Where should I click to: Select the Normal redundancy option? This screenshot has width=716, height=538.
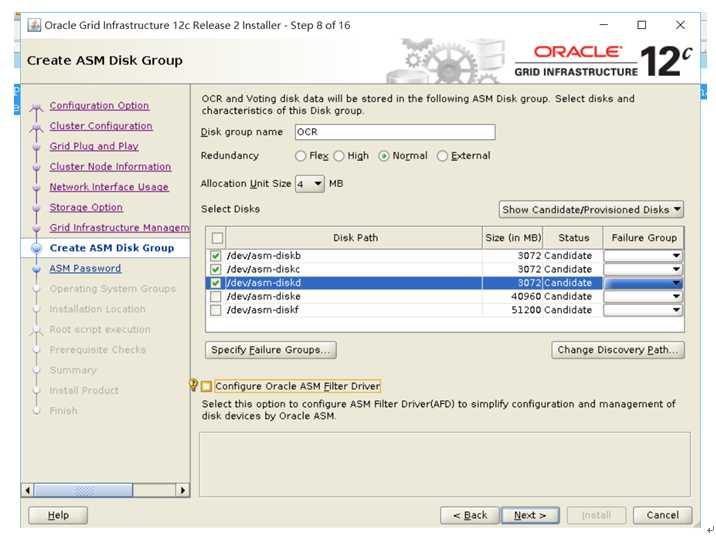click(x=384, y=156)
